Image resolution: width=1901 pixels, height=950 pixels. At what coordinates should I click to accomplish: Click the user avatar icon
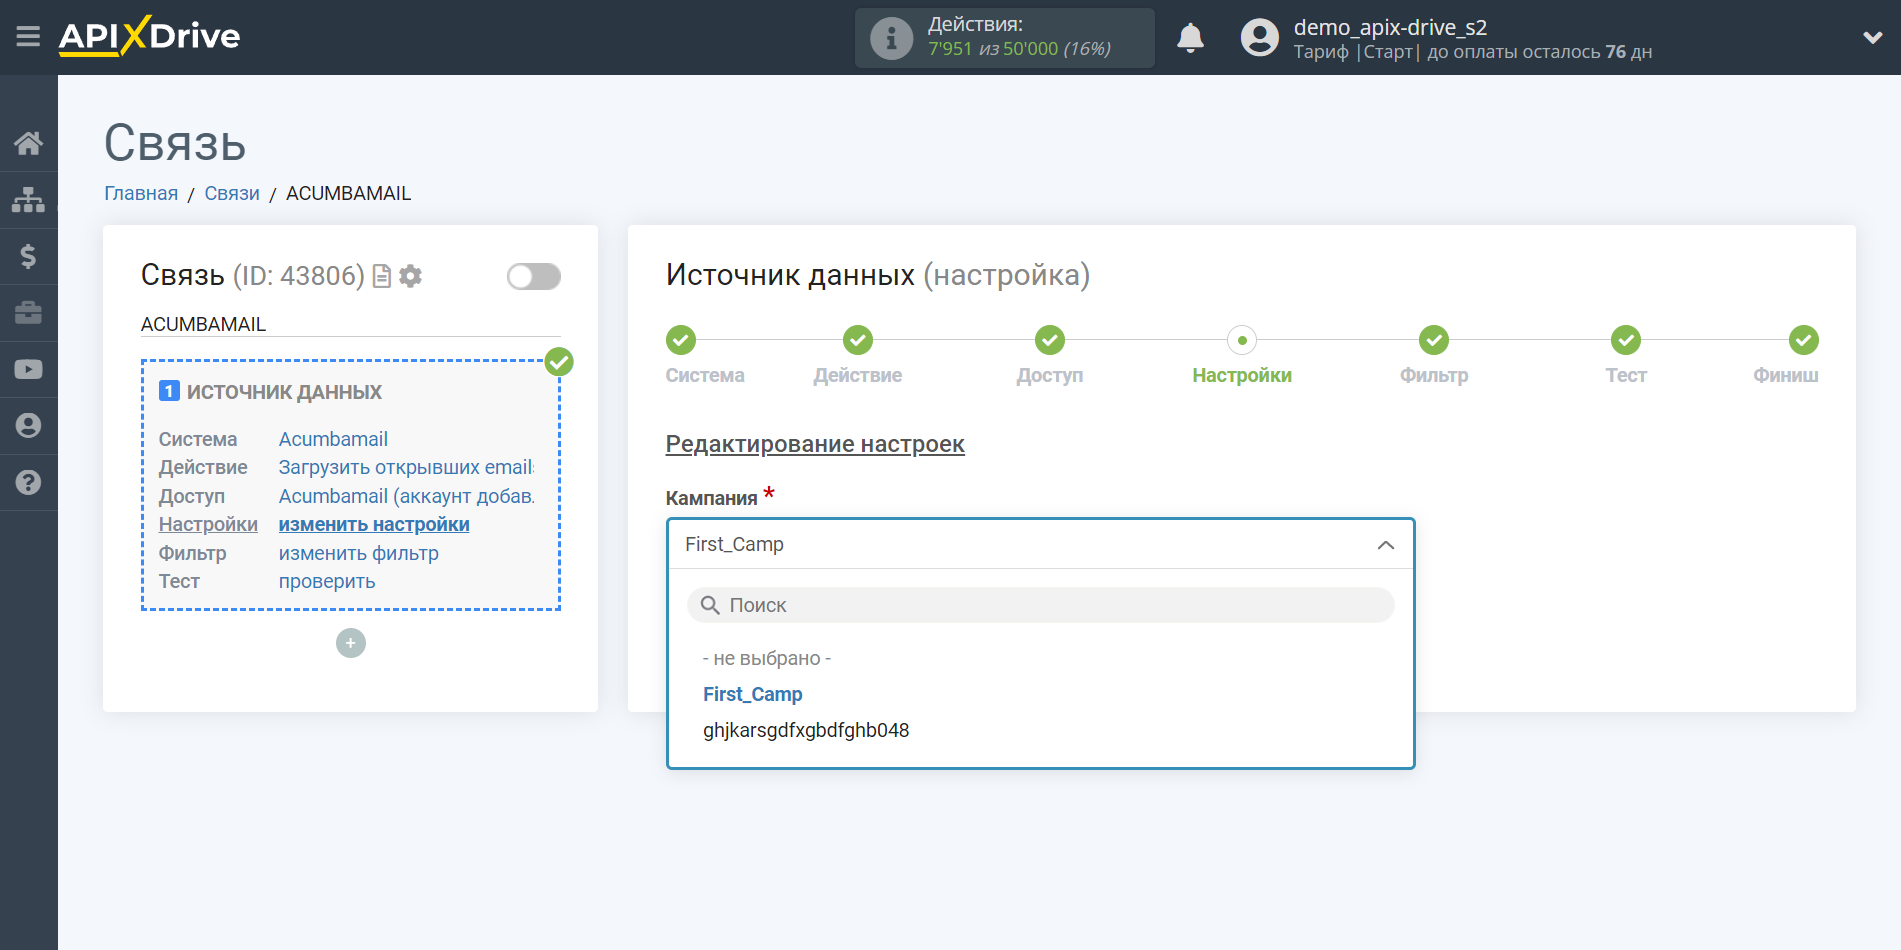point(1259,38)
